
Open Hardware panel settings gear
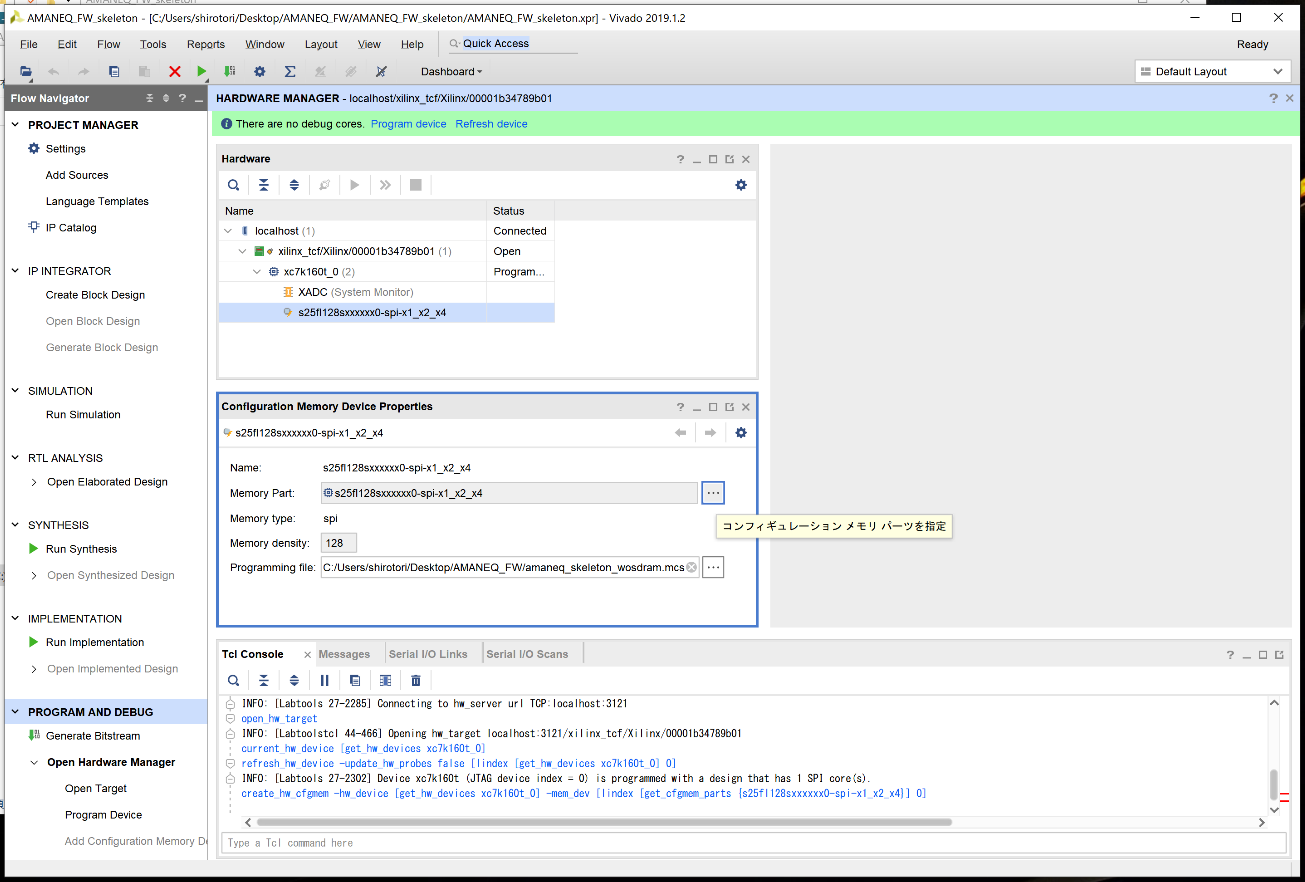click(x=741, y=185)
